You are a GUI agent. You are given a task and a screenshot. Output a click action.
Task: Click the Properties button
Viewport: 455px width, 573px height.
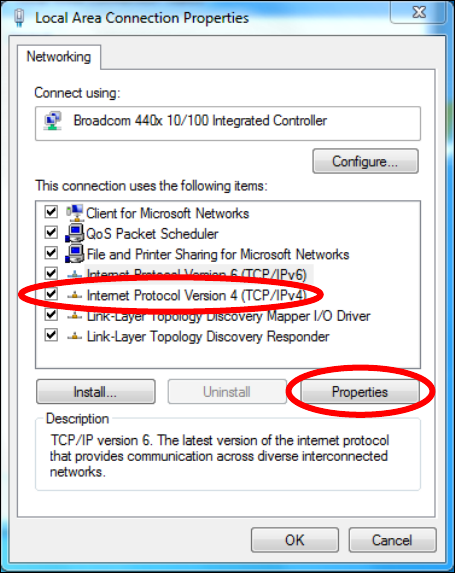pyautogui.click(x=360, y=392)
